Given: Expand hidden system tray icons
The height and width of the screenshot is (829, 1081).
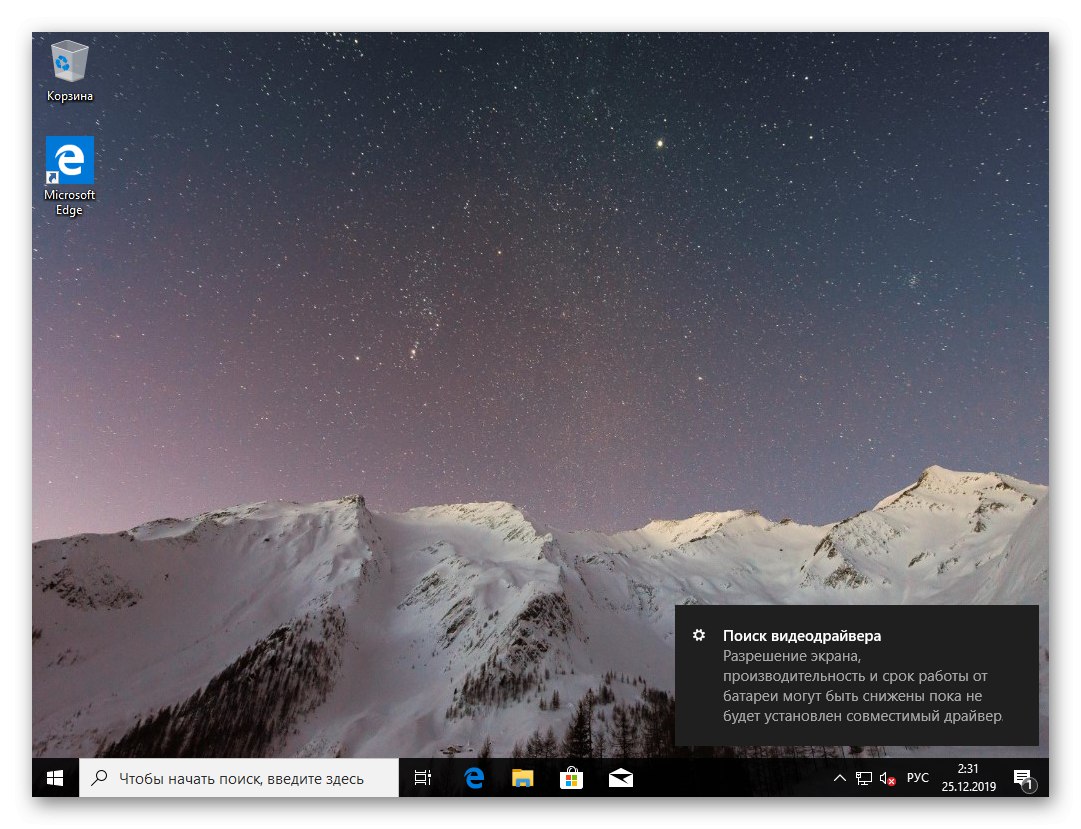Looking at the screenshot, I should point(840,778).
